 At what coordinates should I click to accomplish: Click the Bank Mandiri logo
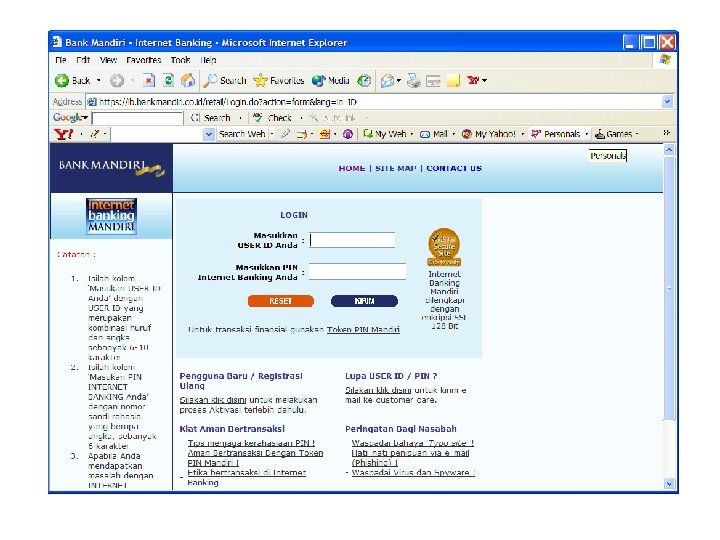tap(112, 168)
